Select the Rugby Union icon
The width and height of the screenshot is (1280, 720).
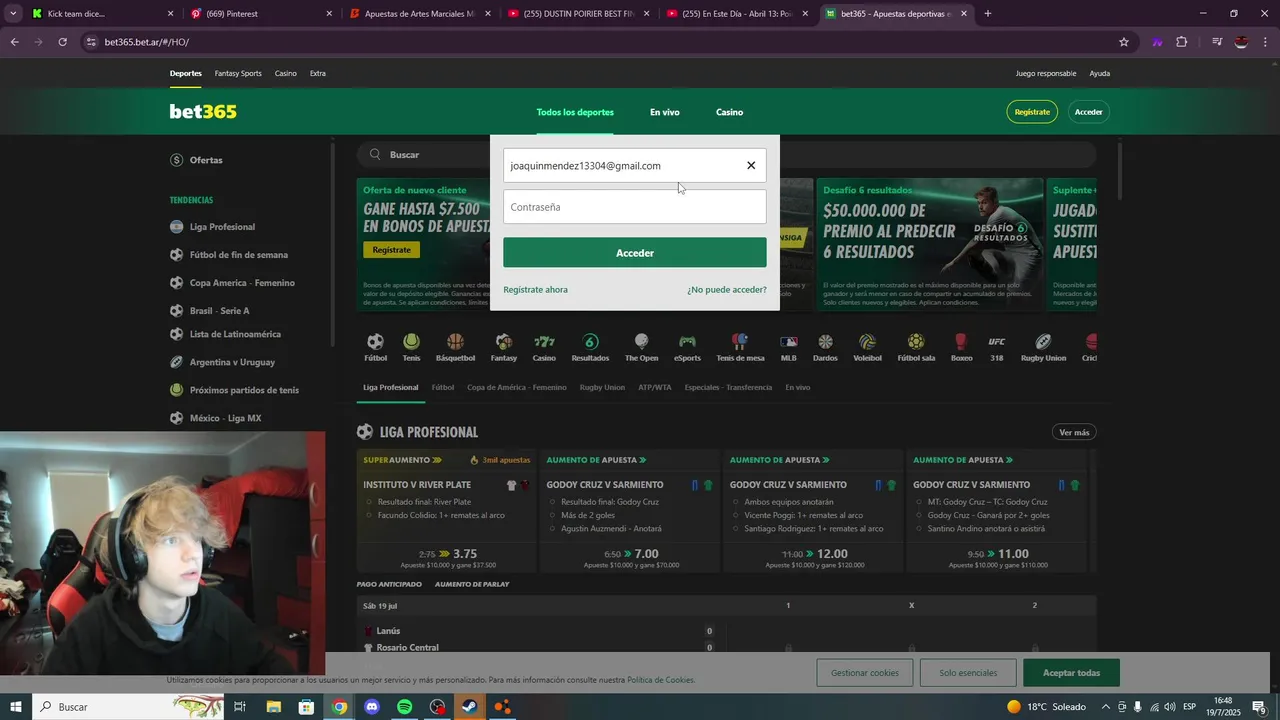pyautogui.click(x=1043, y=347)
